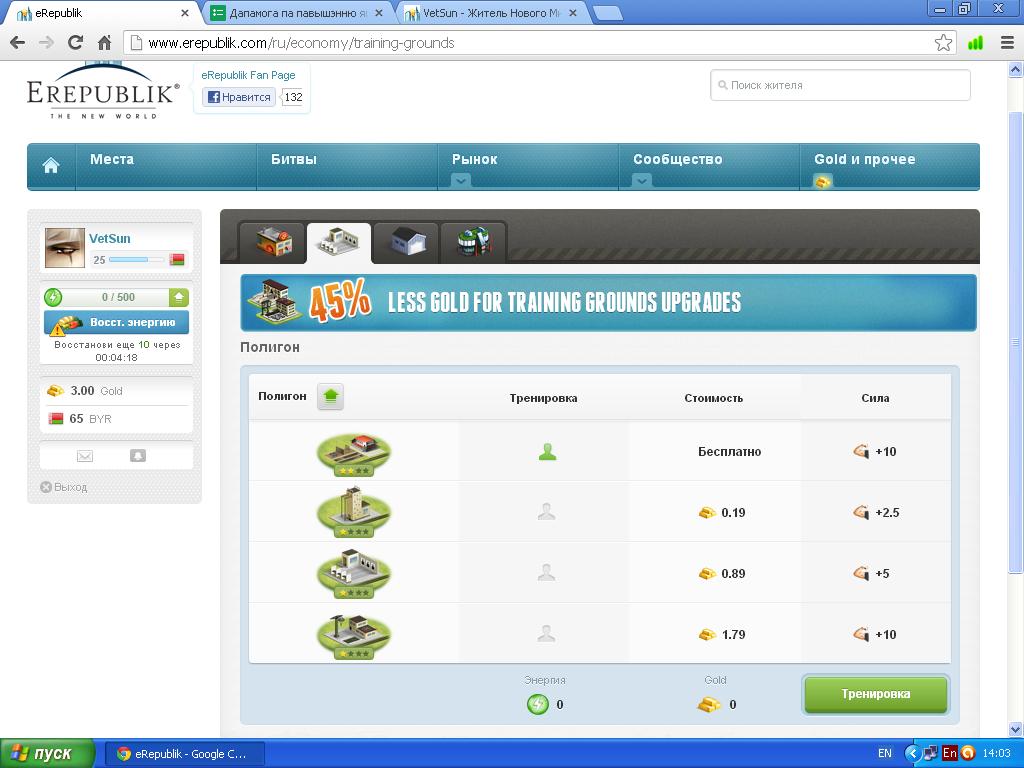1024x768 pixels.
Task: Open a new browser tab
Action: pyautogui.click(x=607, y=13)
